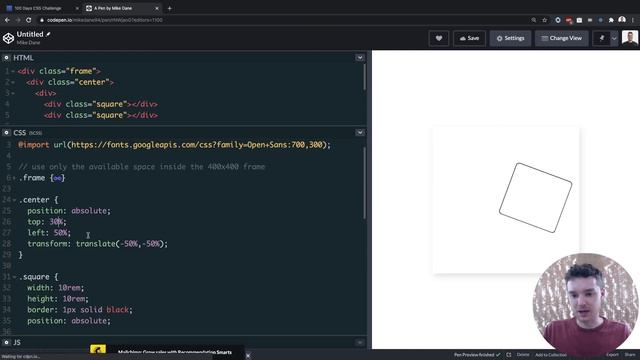Click the folded code marker in .frame
This screenshot has width=640, height=360.
coord(58,178)
